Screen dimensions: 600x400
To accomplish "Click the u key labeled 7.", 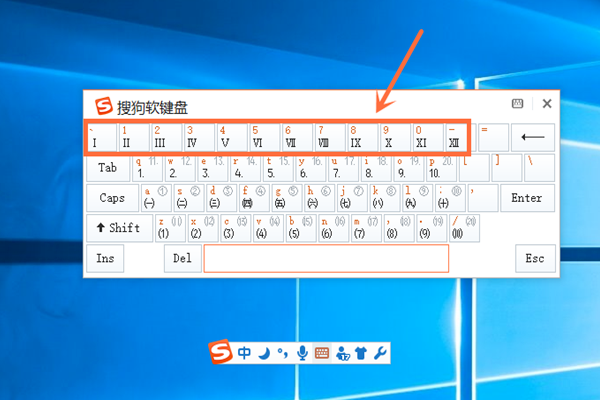I will tap(344, 168).
